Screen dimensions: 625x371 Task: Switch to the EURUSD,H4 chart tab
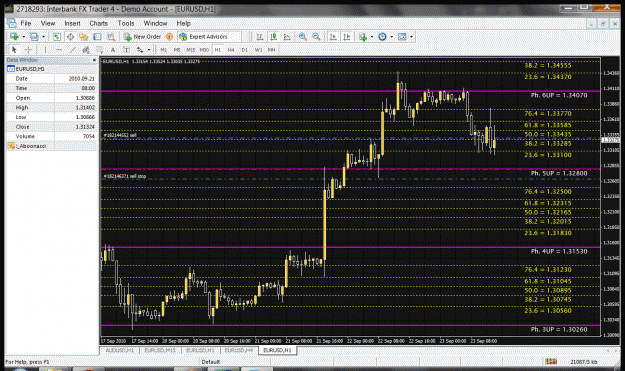tap(239, 350)
